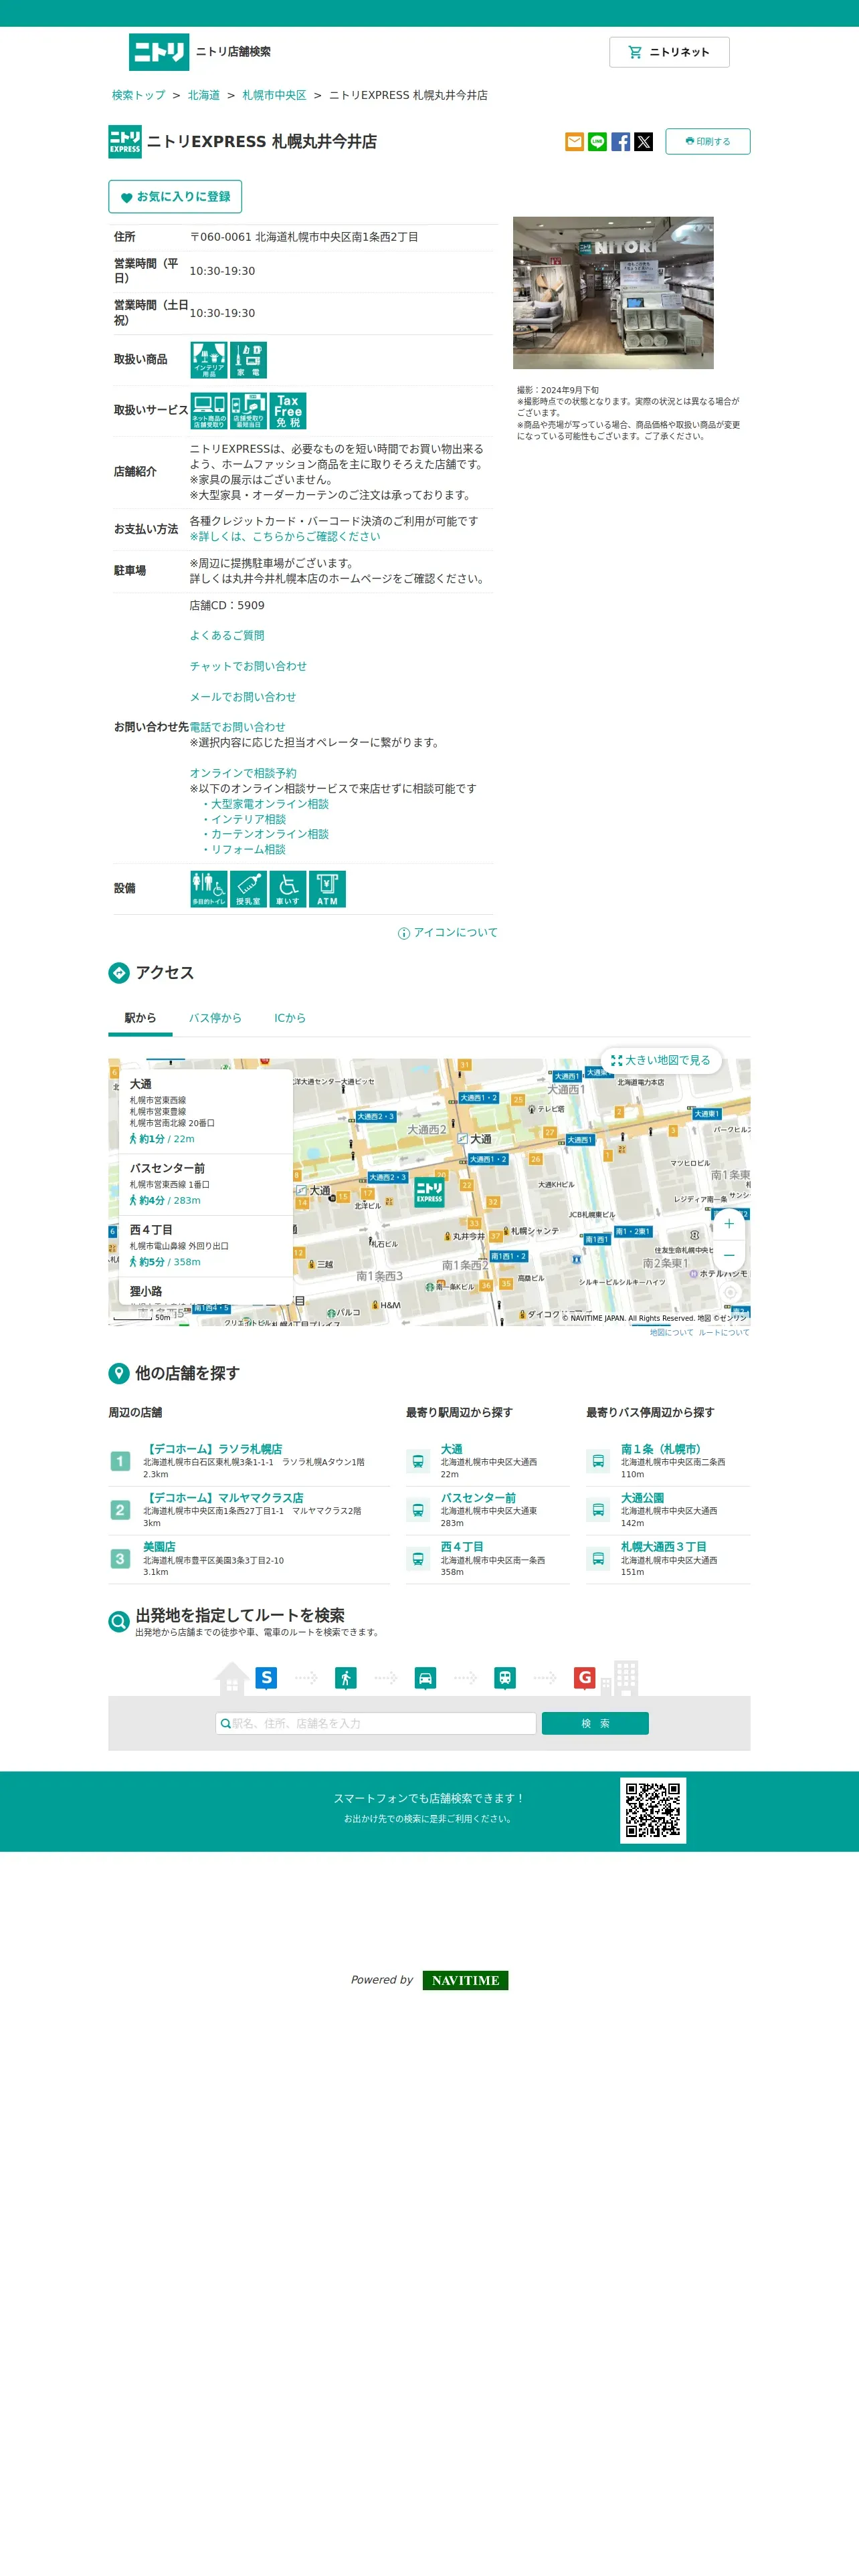Open 札幌大通西３丁目 bus stop link
Screen dimensions: 859x2576
pos(664,1547)
